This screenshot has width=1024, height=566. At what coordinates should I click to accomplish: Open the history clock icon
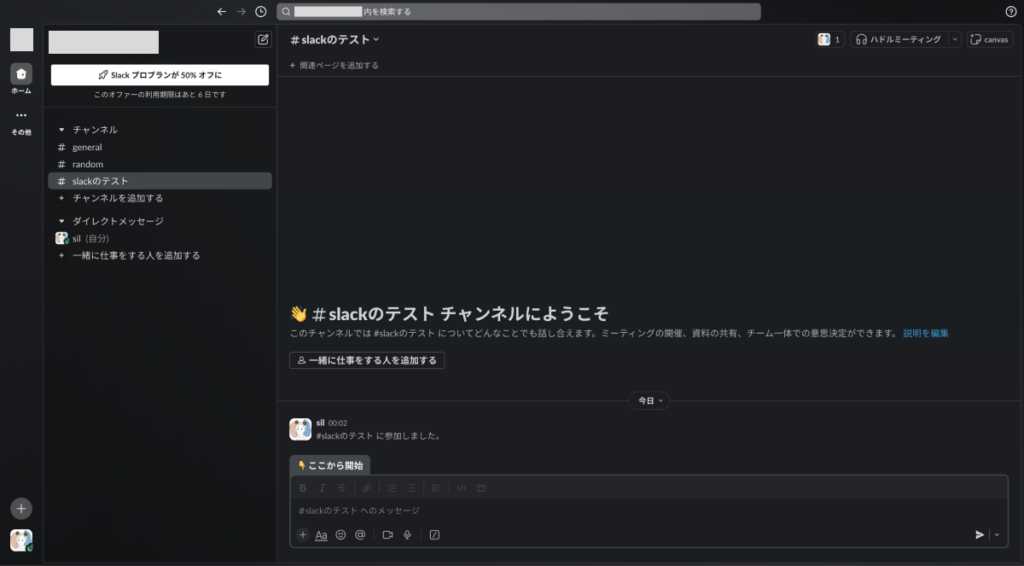[261, 11]
